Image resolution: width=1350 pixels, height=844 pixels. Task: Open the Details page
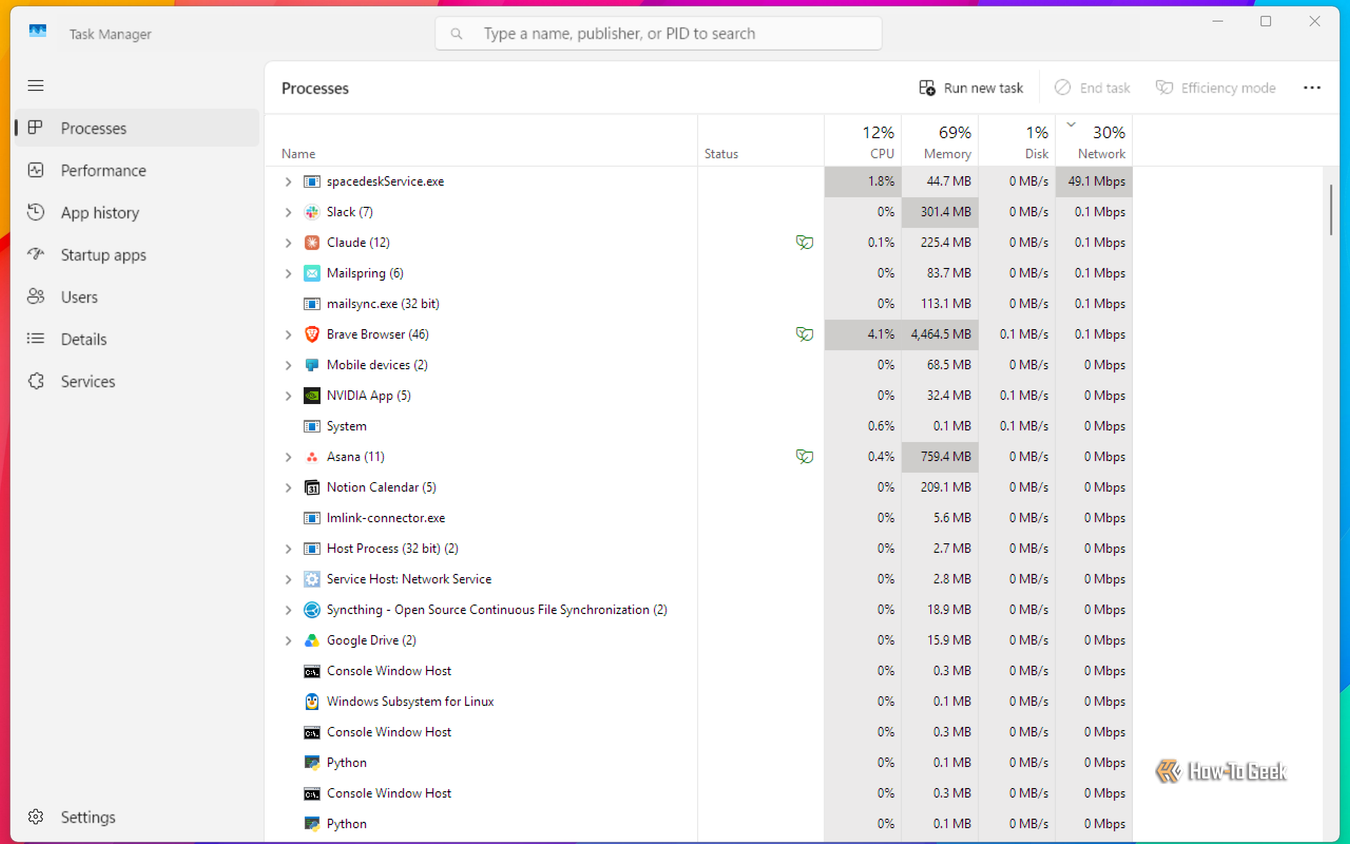pyautogui.click(x=138, y=339)
